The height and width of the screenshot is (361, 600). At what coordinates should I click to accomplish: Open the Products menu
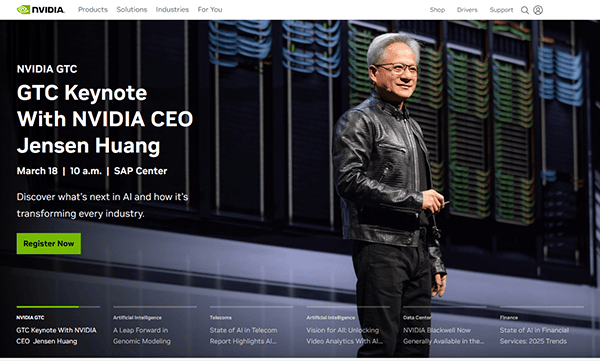pyautogui.click(x=93, y=10)
